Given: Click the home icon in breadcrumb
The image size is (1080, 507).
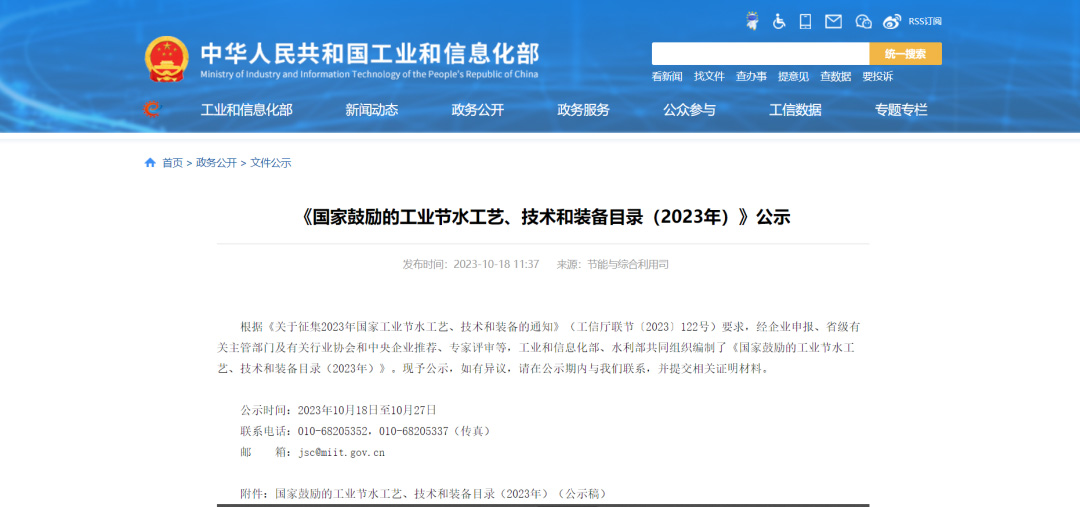Looking at the screenshot, I should (150, 163).
